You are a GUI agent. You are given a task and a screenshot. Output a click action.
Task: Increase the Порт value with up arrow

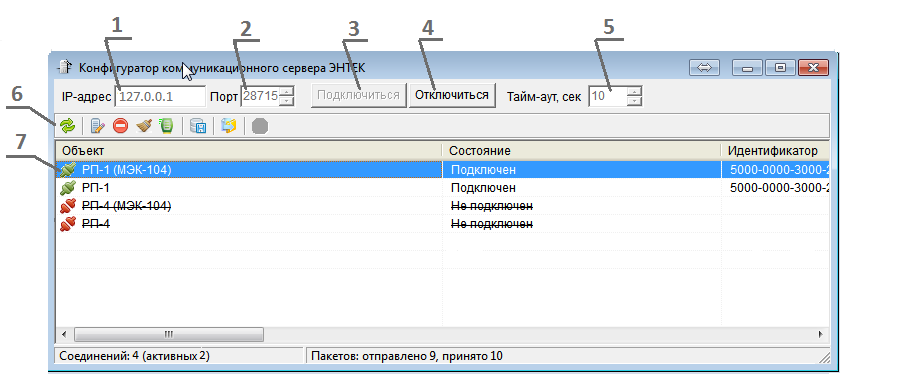(x=287, y=92)
